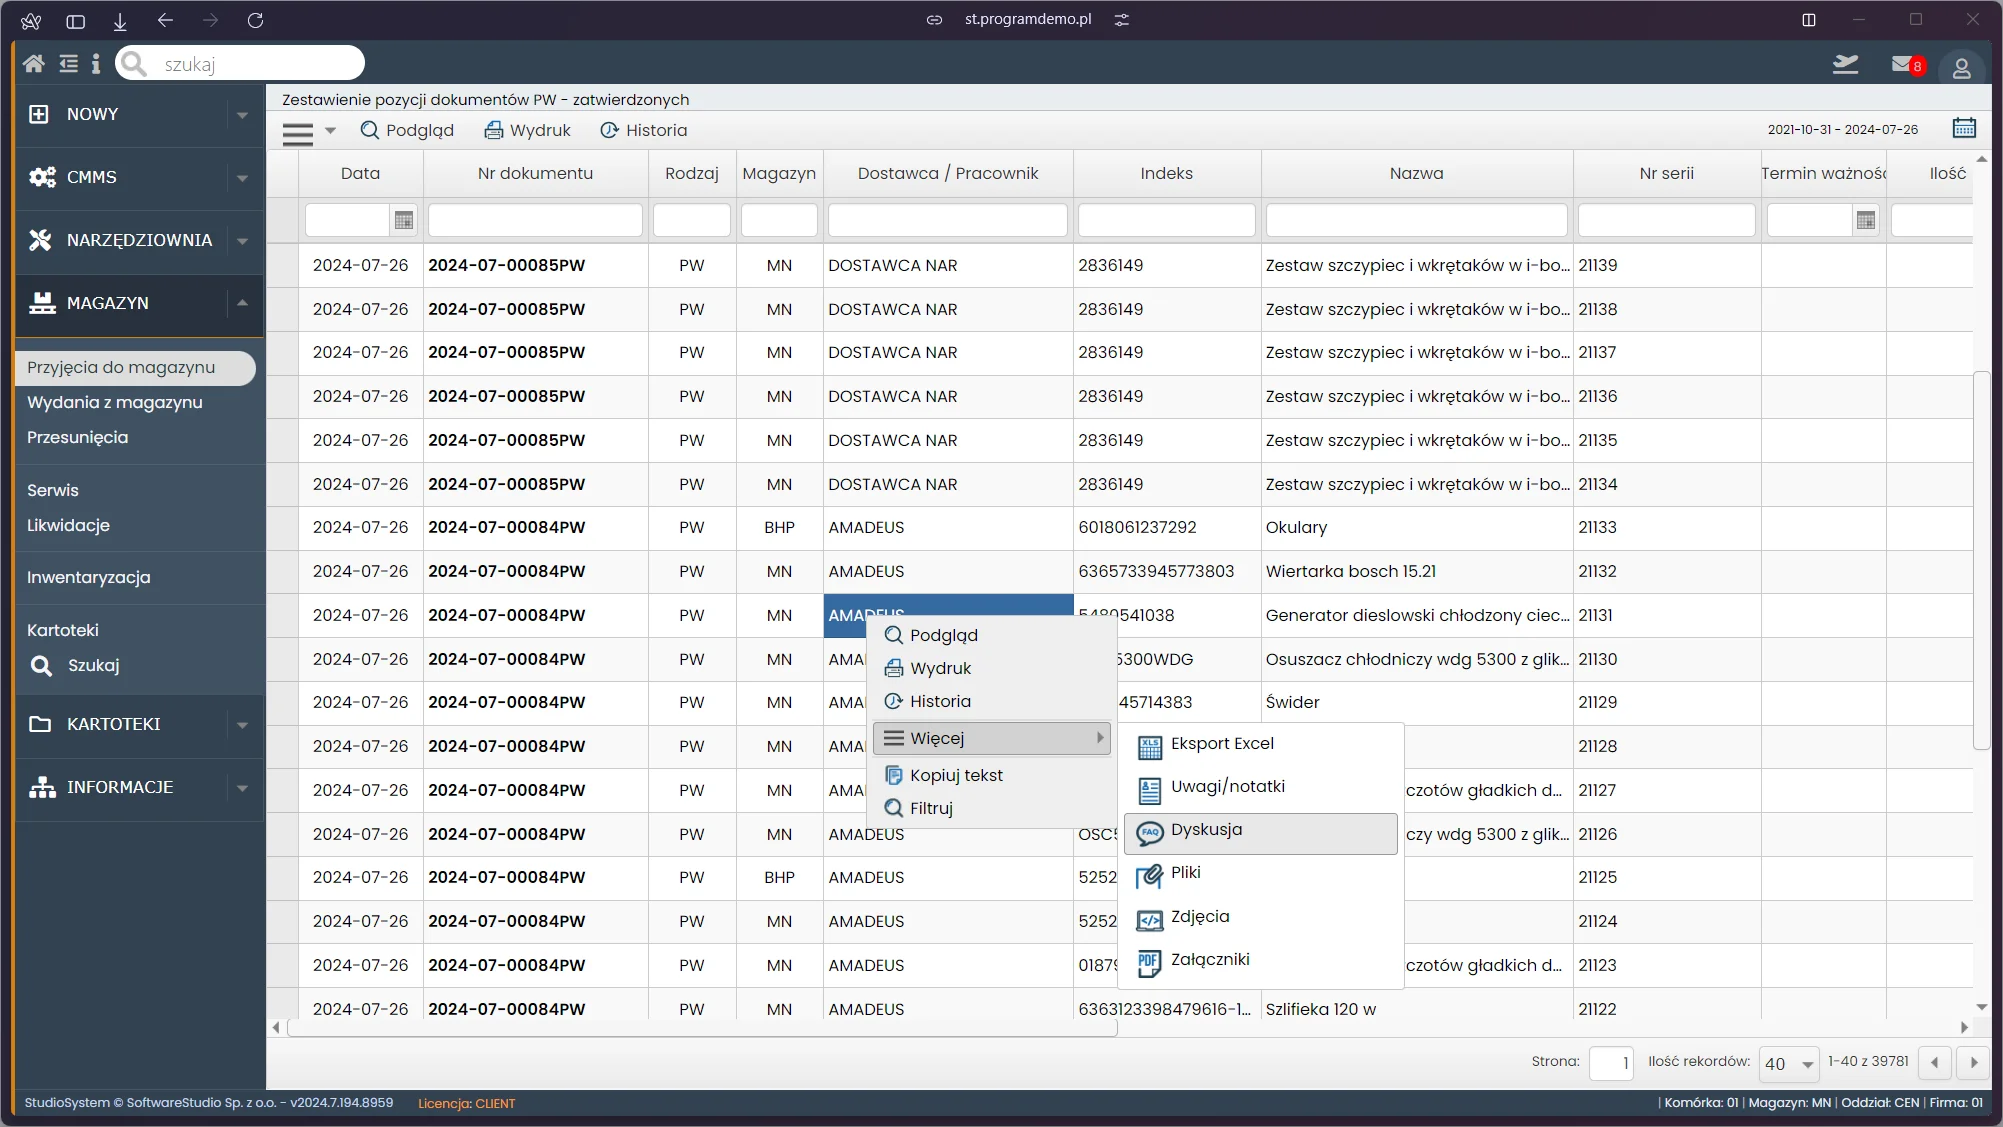Select Filtruj filter option
Viewport: 2003px width, 1127px height.
pos(930,808)
